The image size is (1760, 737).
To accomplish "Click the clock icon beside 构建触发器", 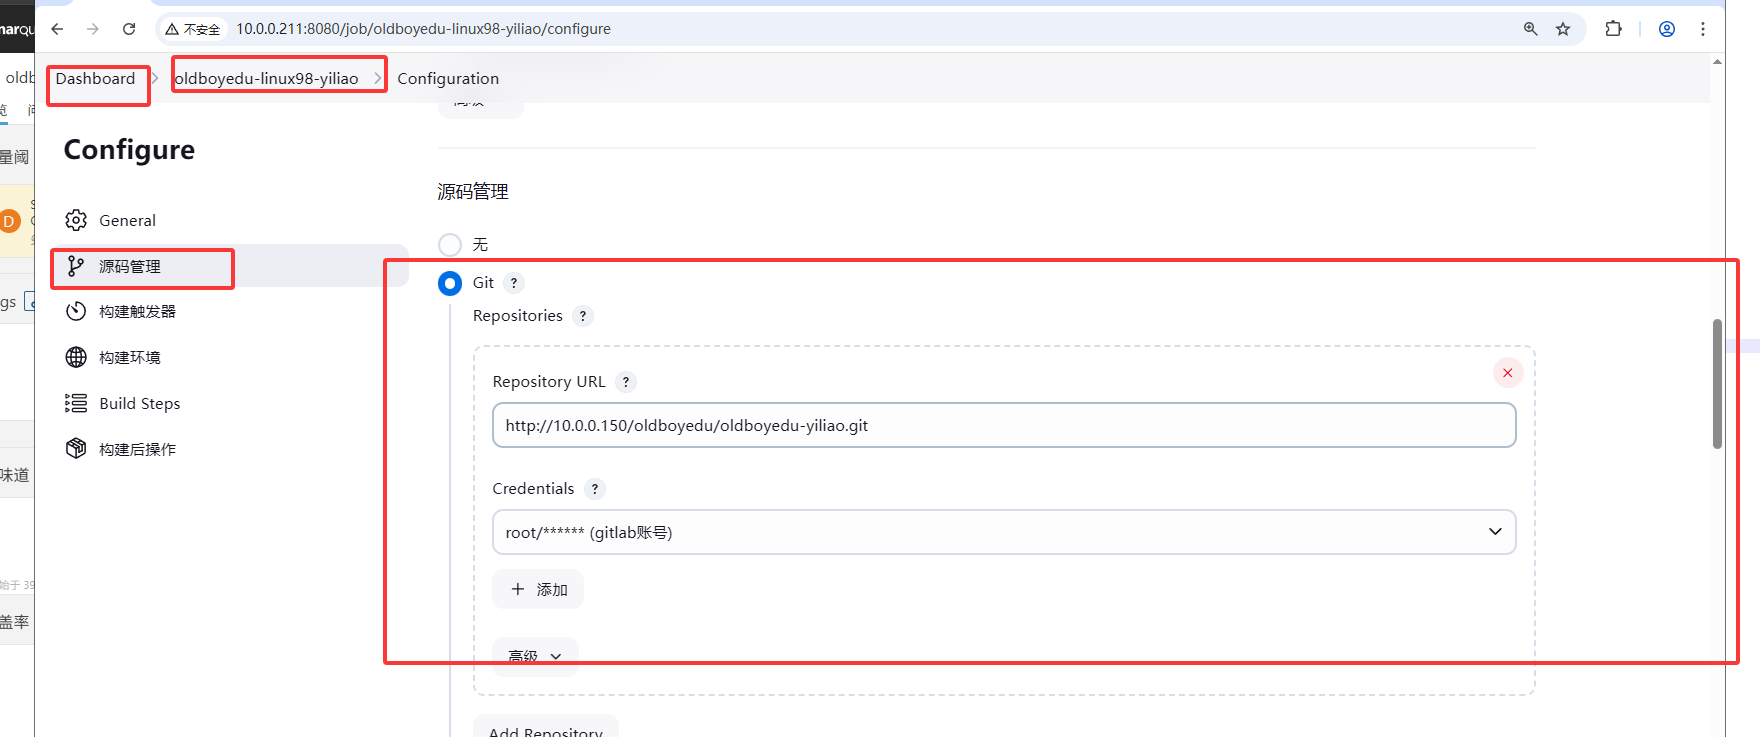I will (76, 311).
